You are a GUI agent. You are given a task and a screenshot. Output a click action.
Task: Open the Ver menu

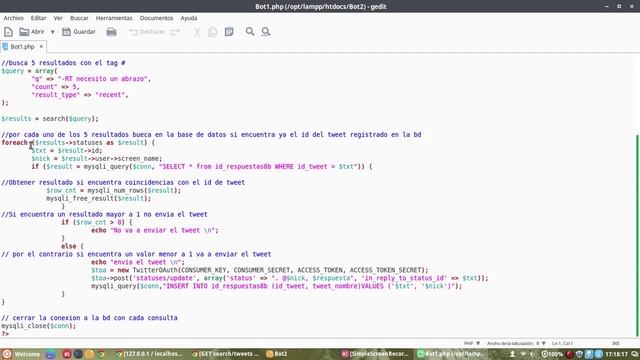[x=58, y=18]
